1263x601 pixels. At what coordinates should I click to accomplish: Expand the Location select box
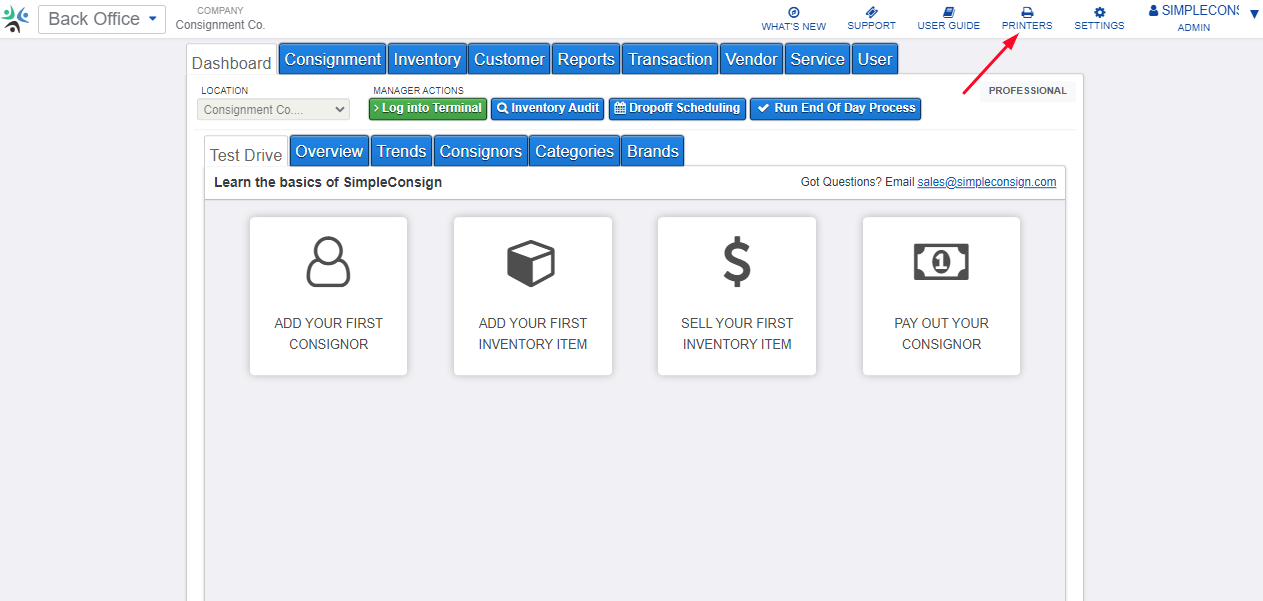pos(273,109)
